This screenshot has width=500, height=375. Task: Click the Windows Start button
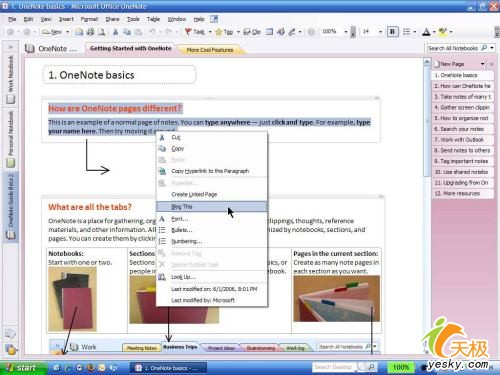pos(22,367)
